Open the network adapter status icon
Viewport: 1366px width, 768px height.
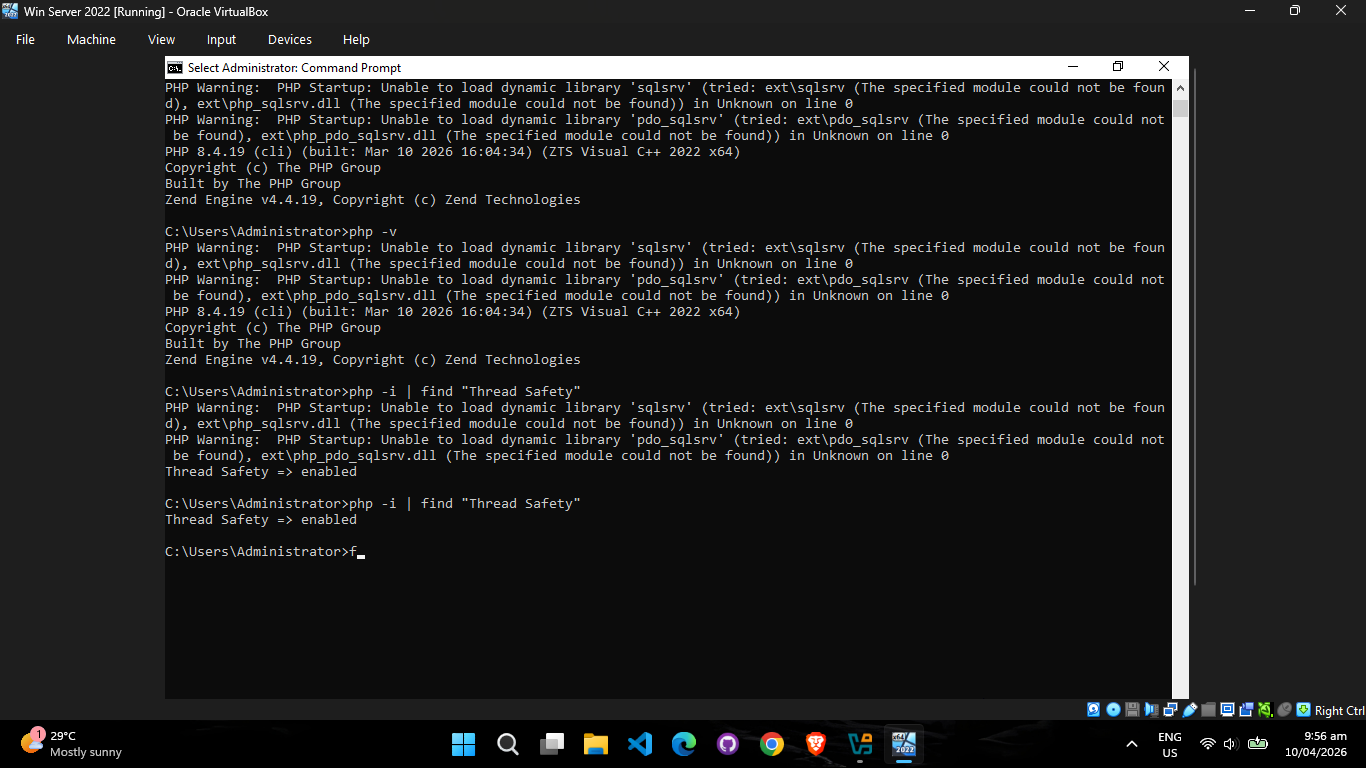coord(1170,710)
